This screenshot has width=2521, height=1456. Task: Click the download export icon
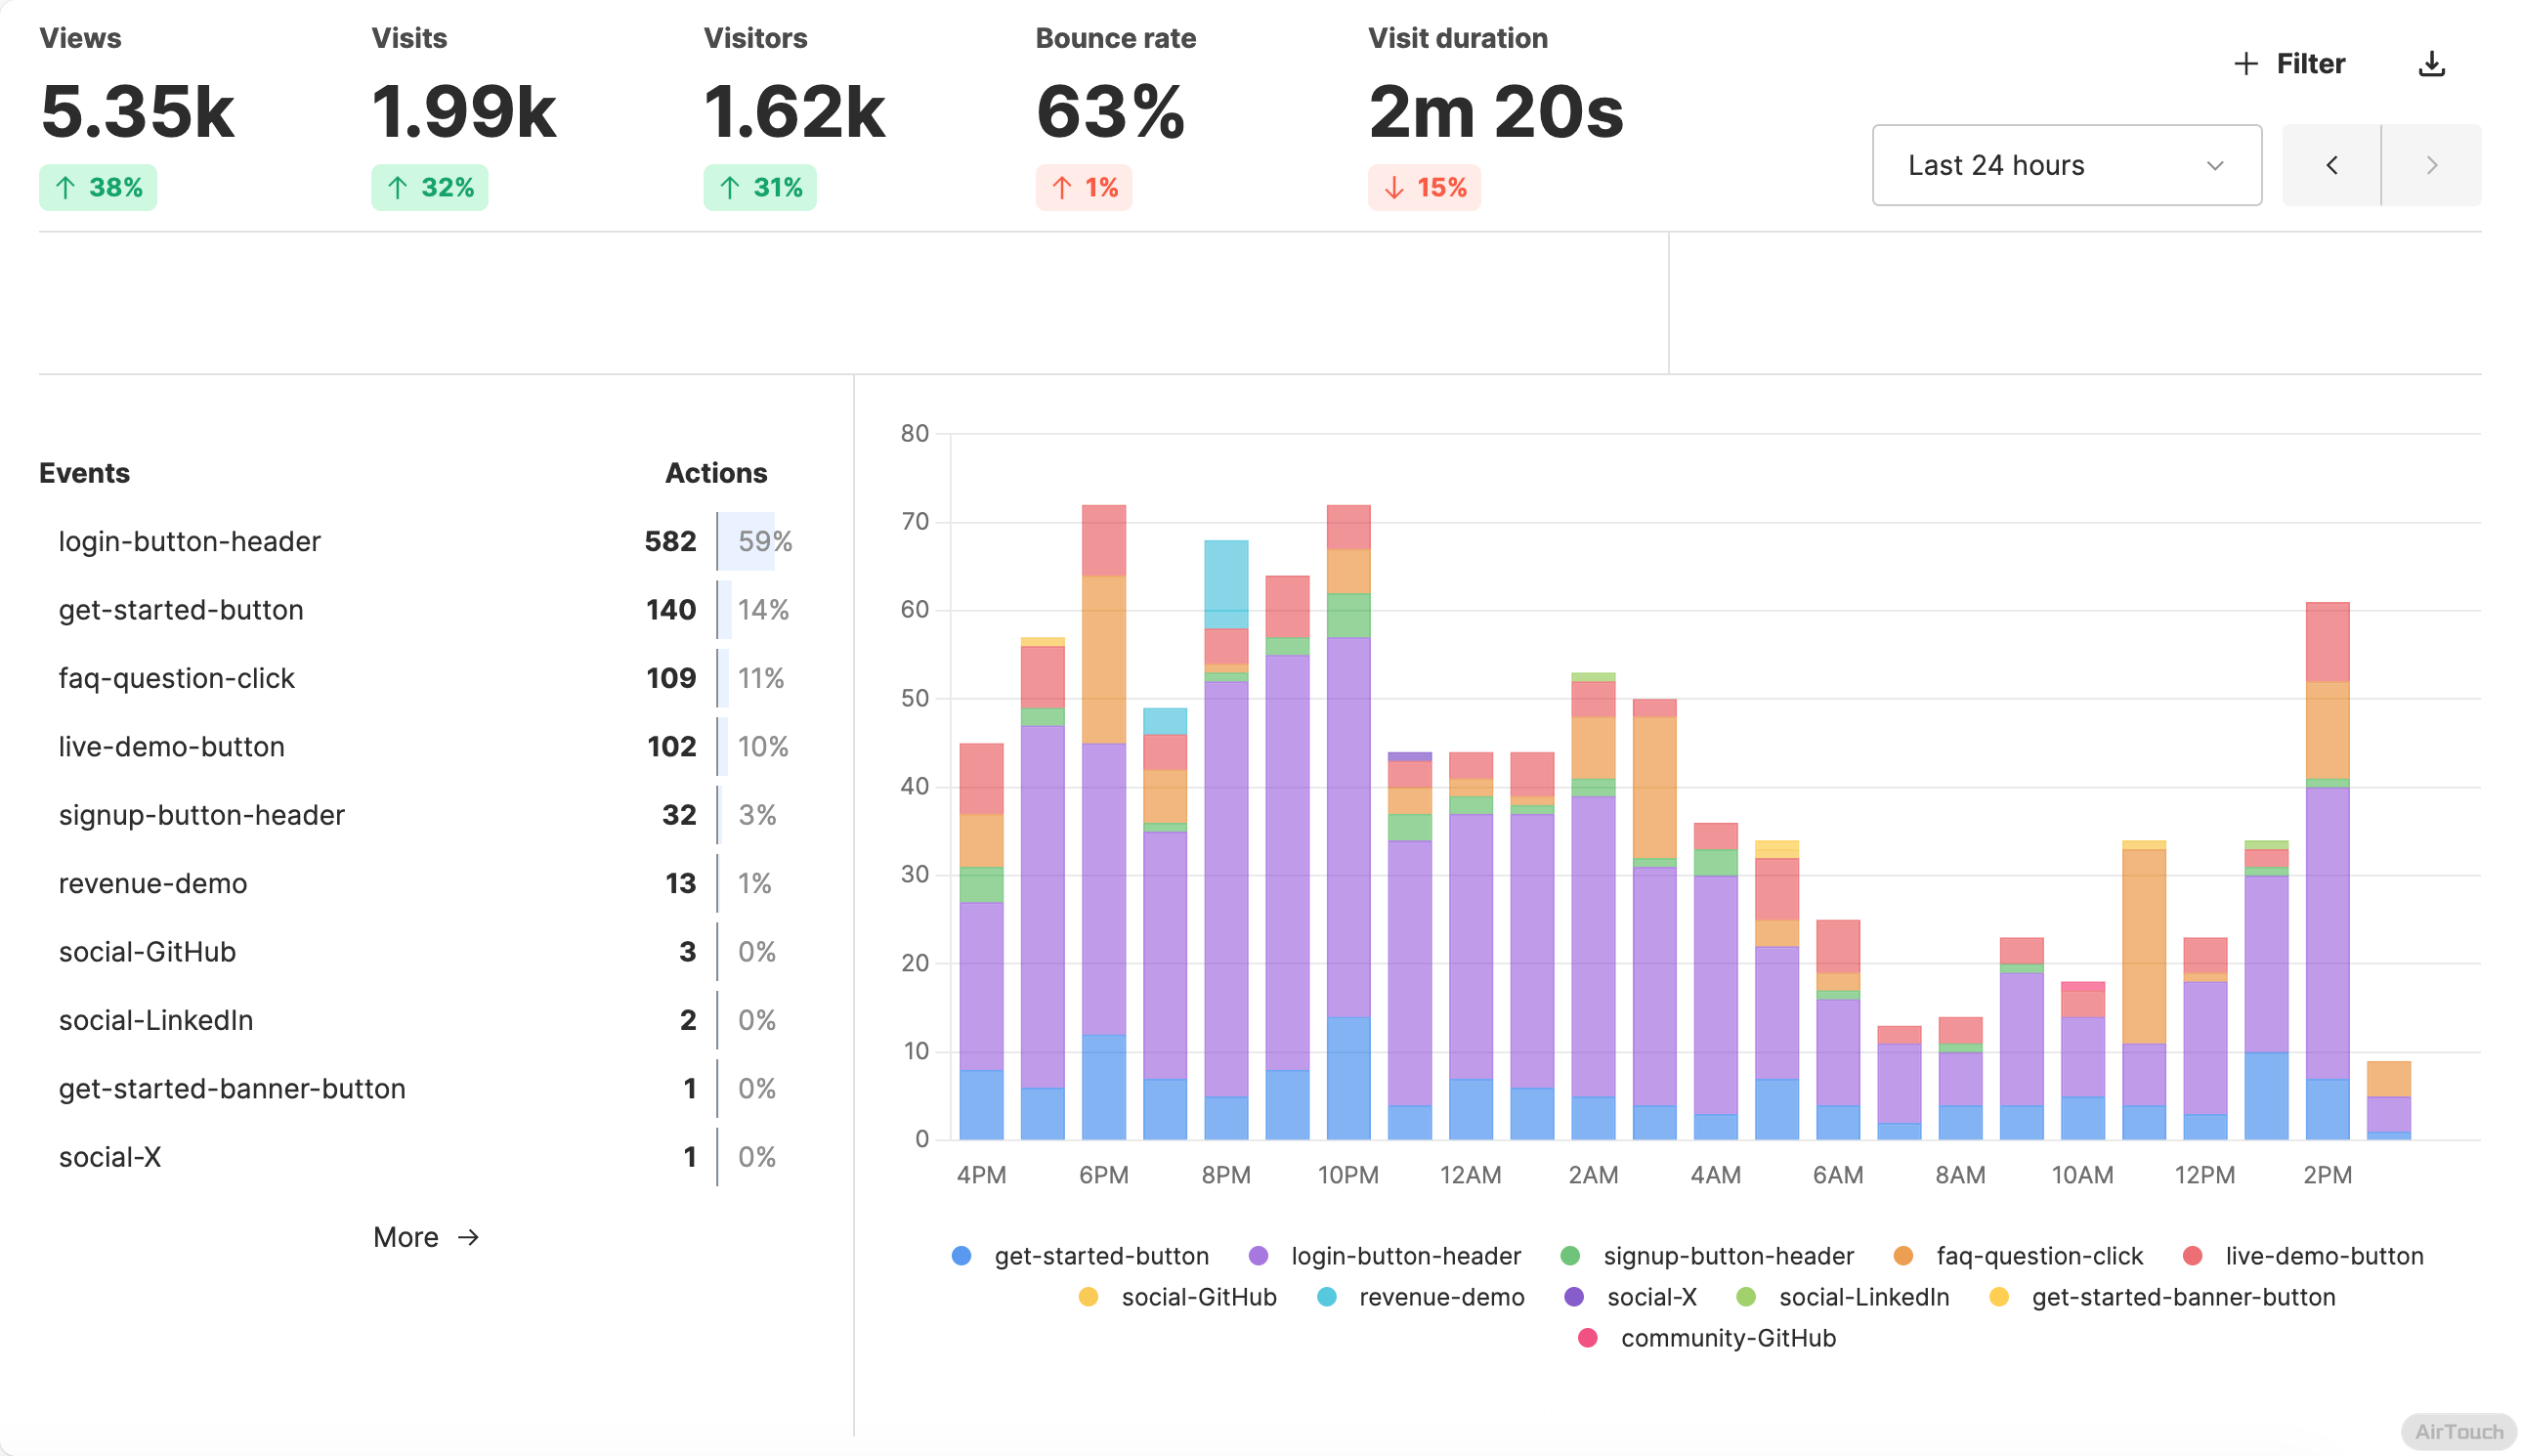[2431, 64]
